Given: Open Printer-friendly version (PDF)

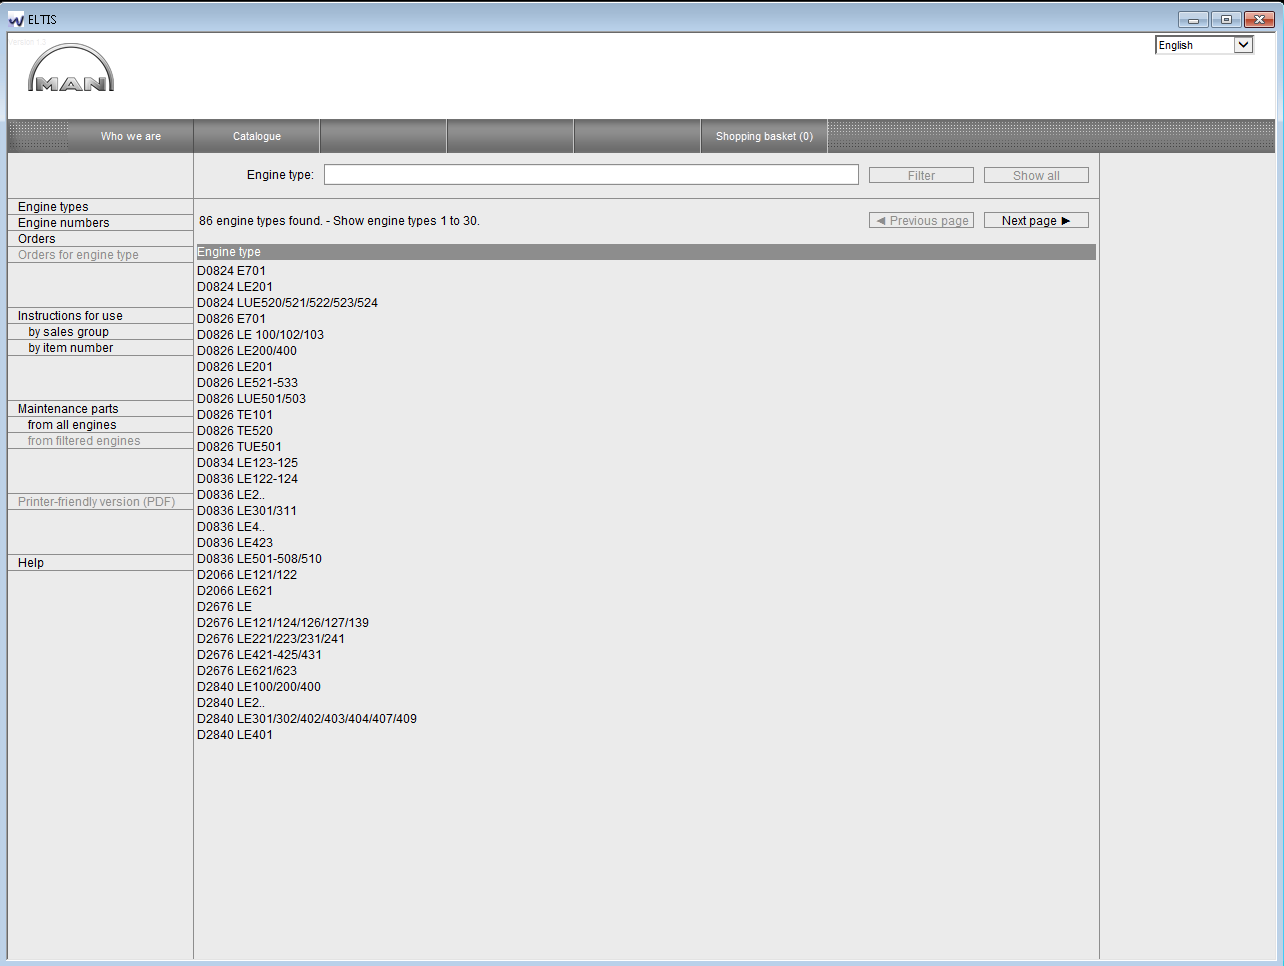Looking at the screenshot, I should 96,502.
